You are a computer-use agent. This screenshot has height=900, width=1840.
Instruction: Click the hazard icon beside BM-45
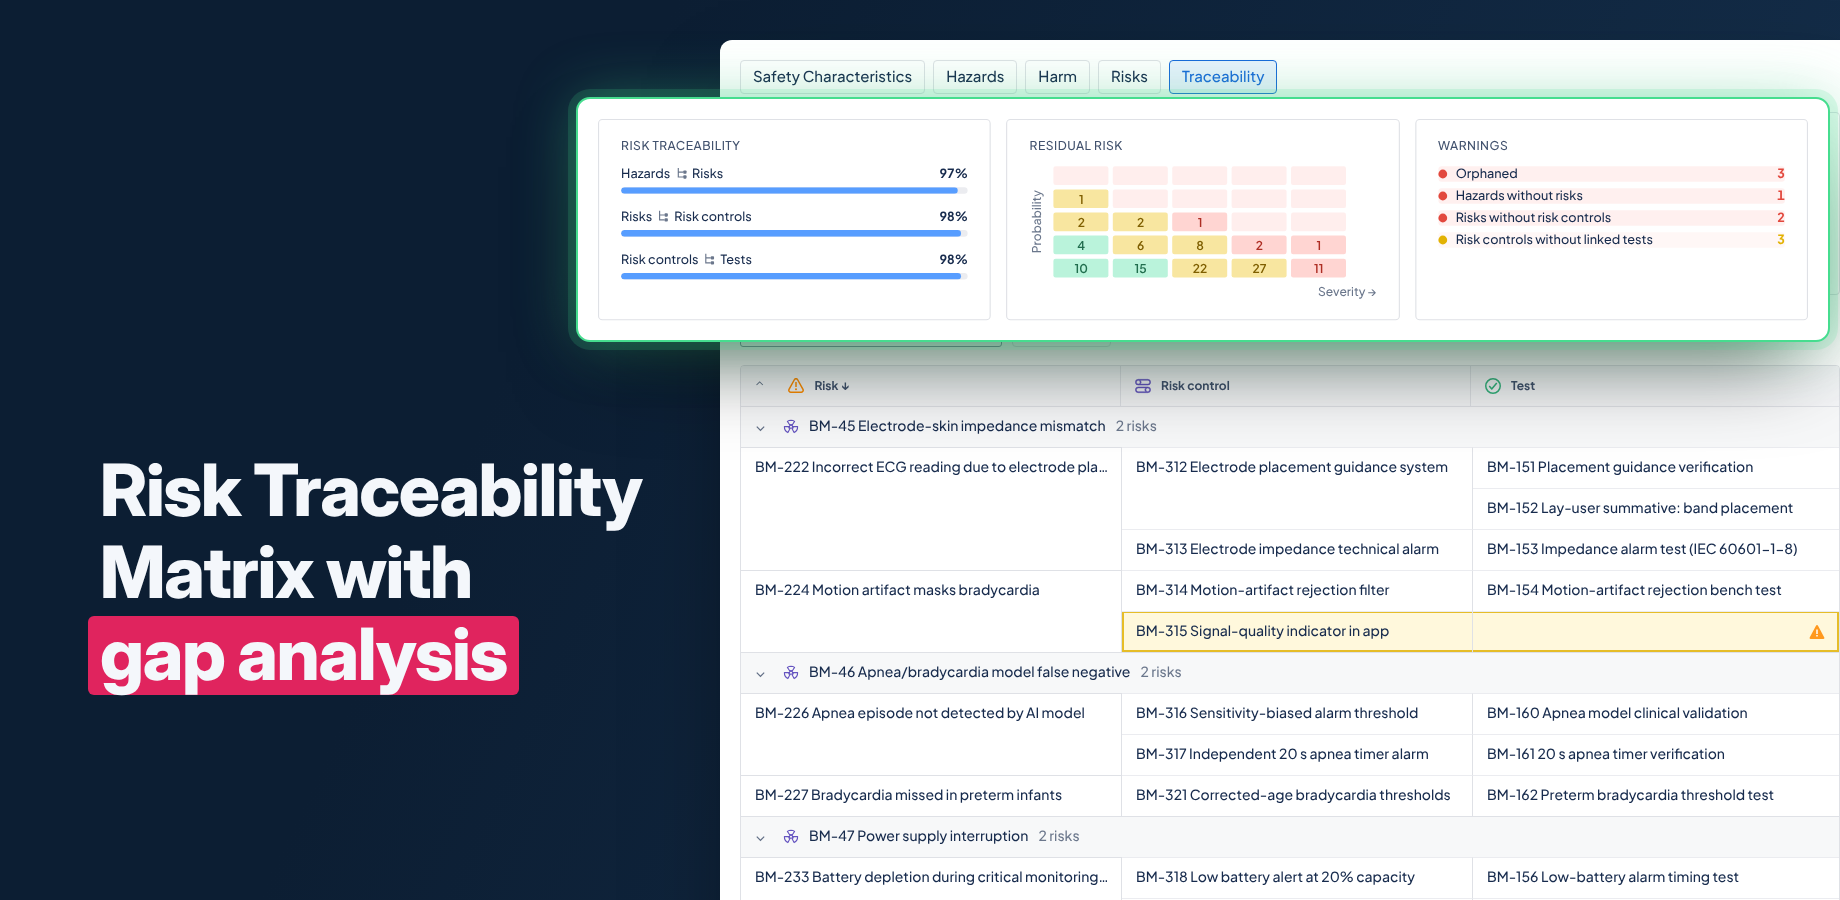click(x=791, y=427)
